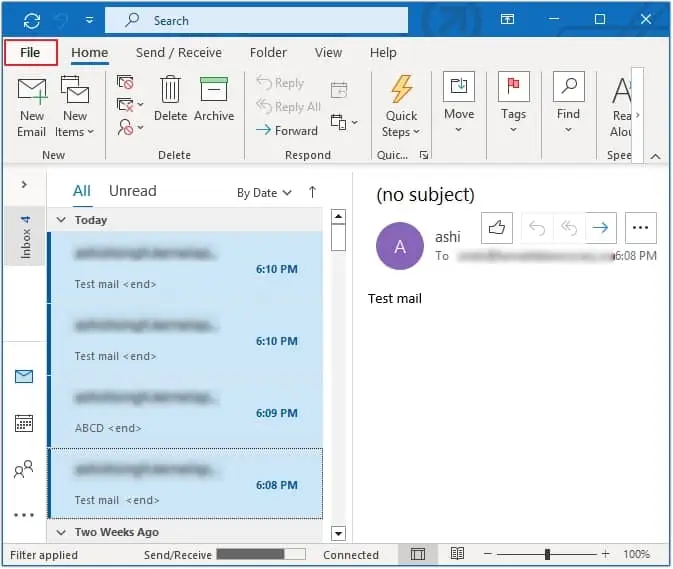Open the Junk dropdown icon
The height and width of the screenshot is (569, 673).
(x=130, y=127)
